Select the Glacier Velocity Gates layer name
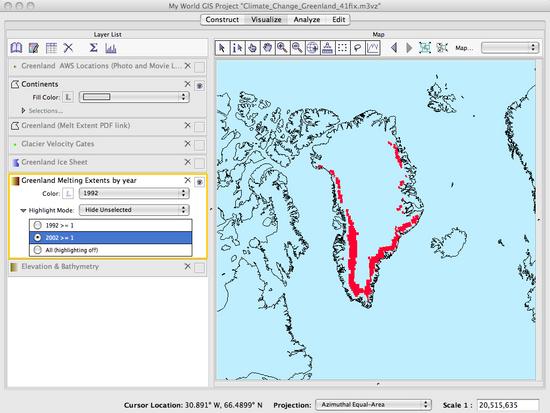The width and height of the screenshot is (550, 413). tap(58, 144)
